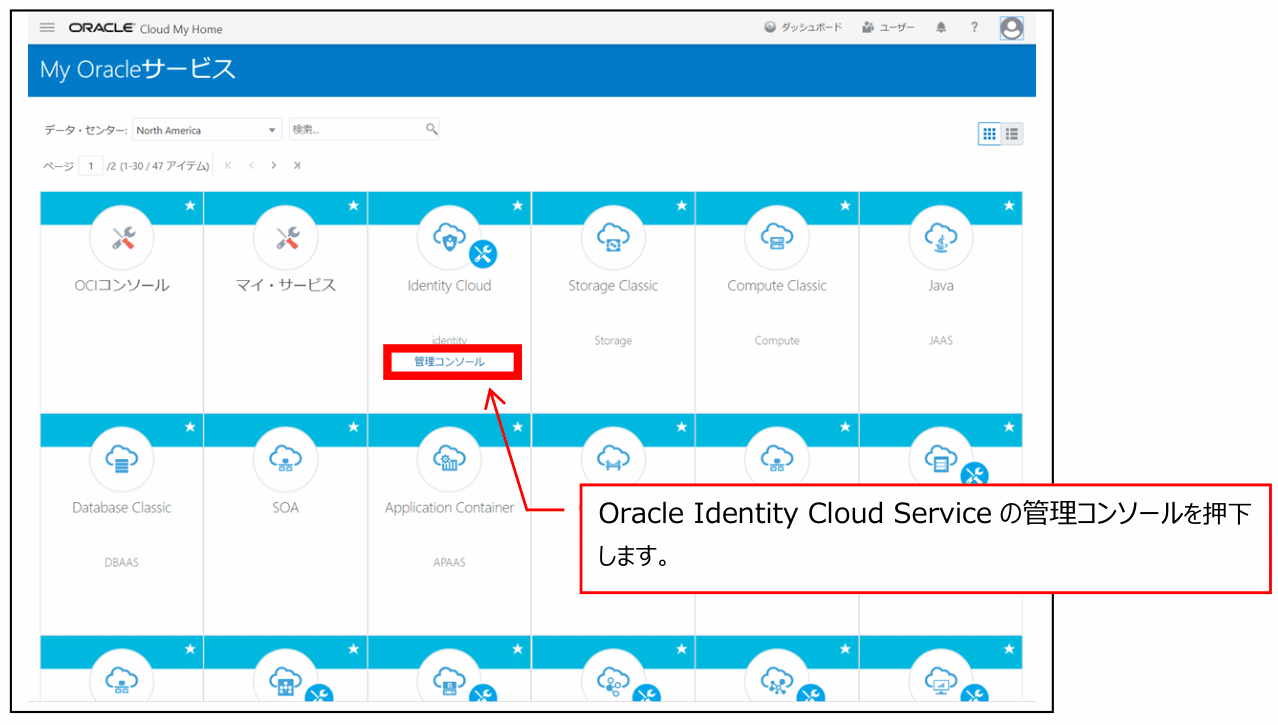Click the wrench badge on Identity Cloud
The width and height of the screenshot is (1278, 725).
click(x=483, y=255)
